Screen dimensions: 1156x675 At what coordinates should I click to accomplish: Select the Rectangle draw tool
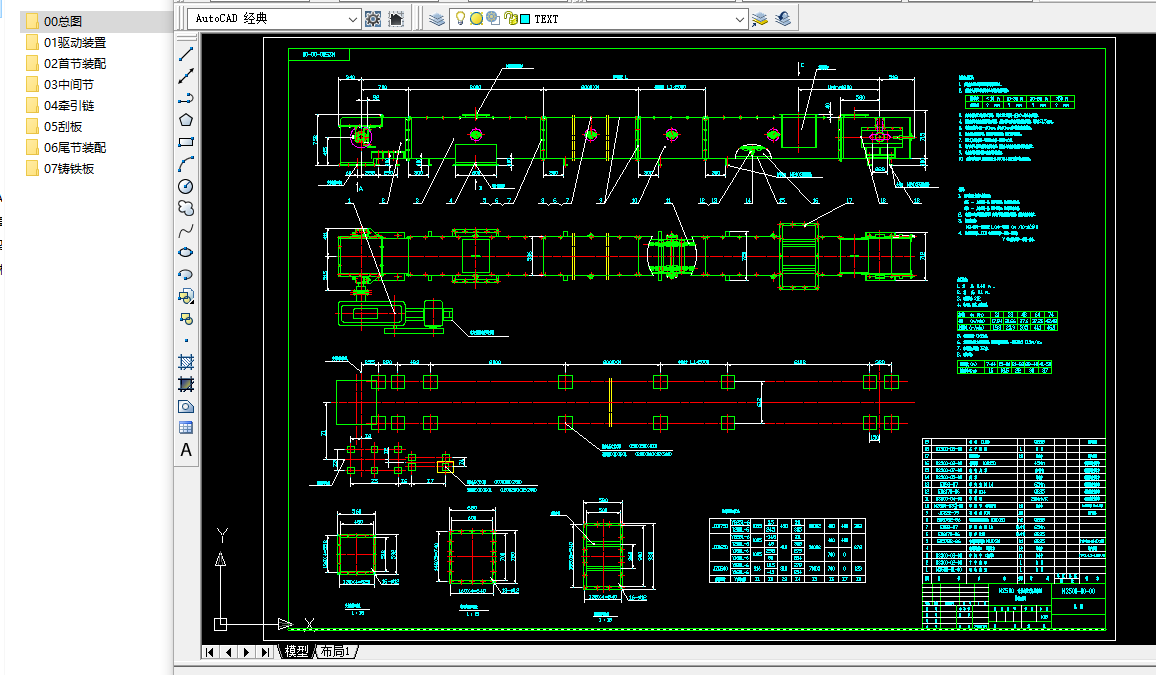point(186,142)
